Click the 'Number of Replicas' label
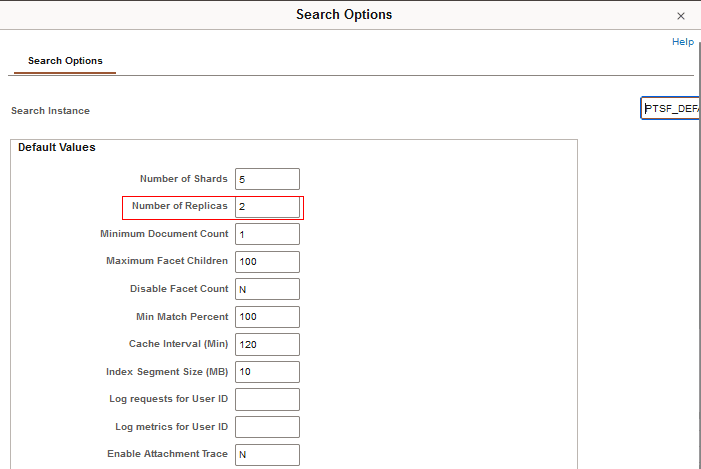Screen dimensions: 701x469 click(x=180, y=206)
